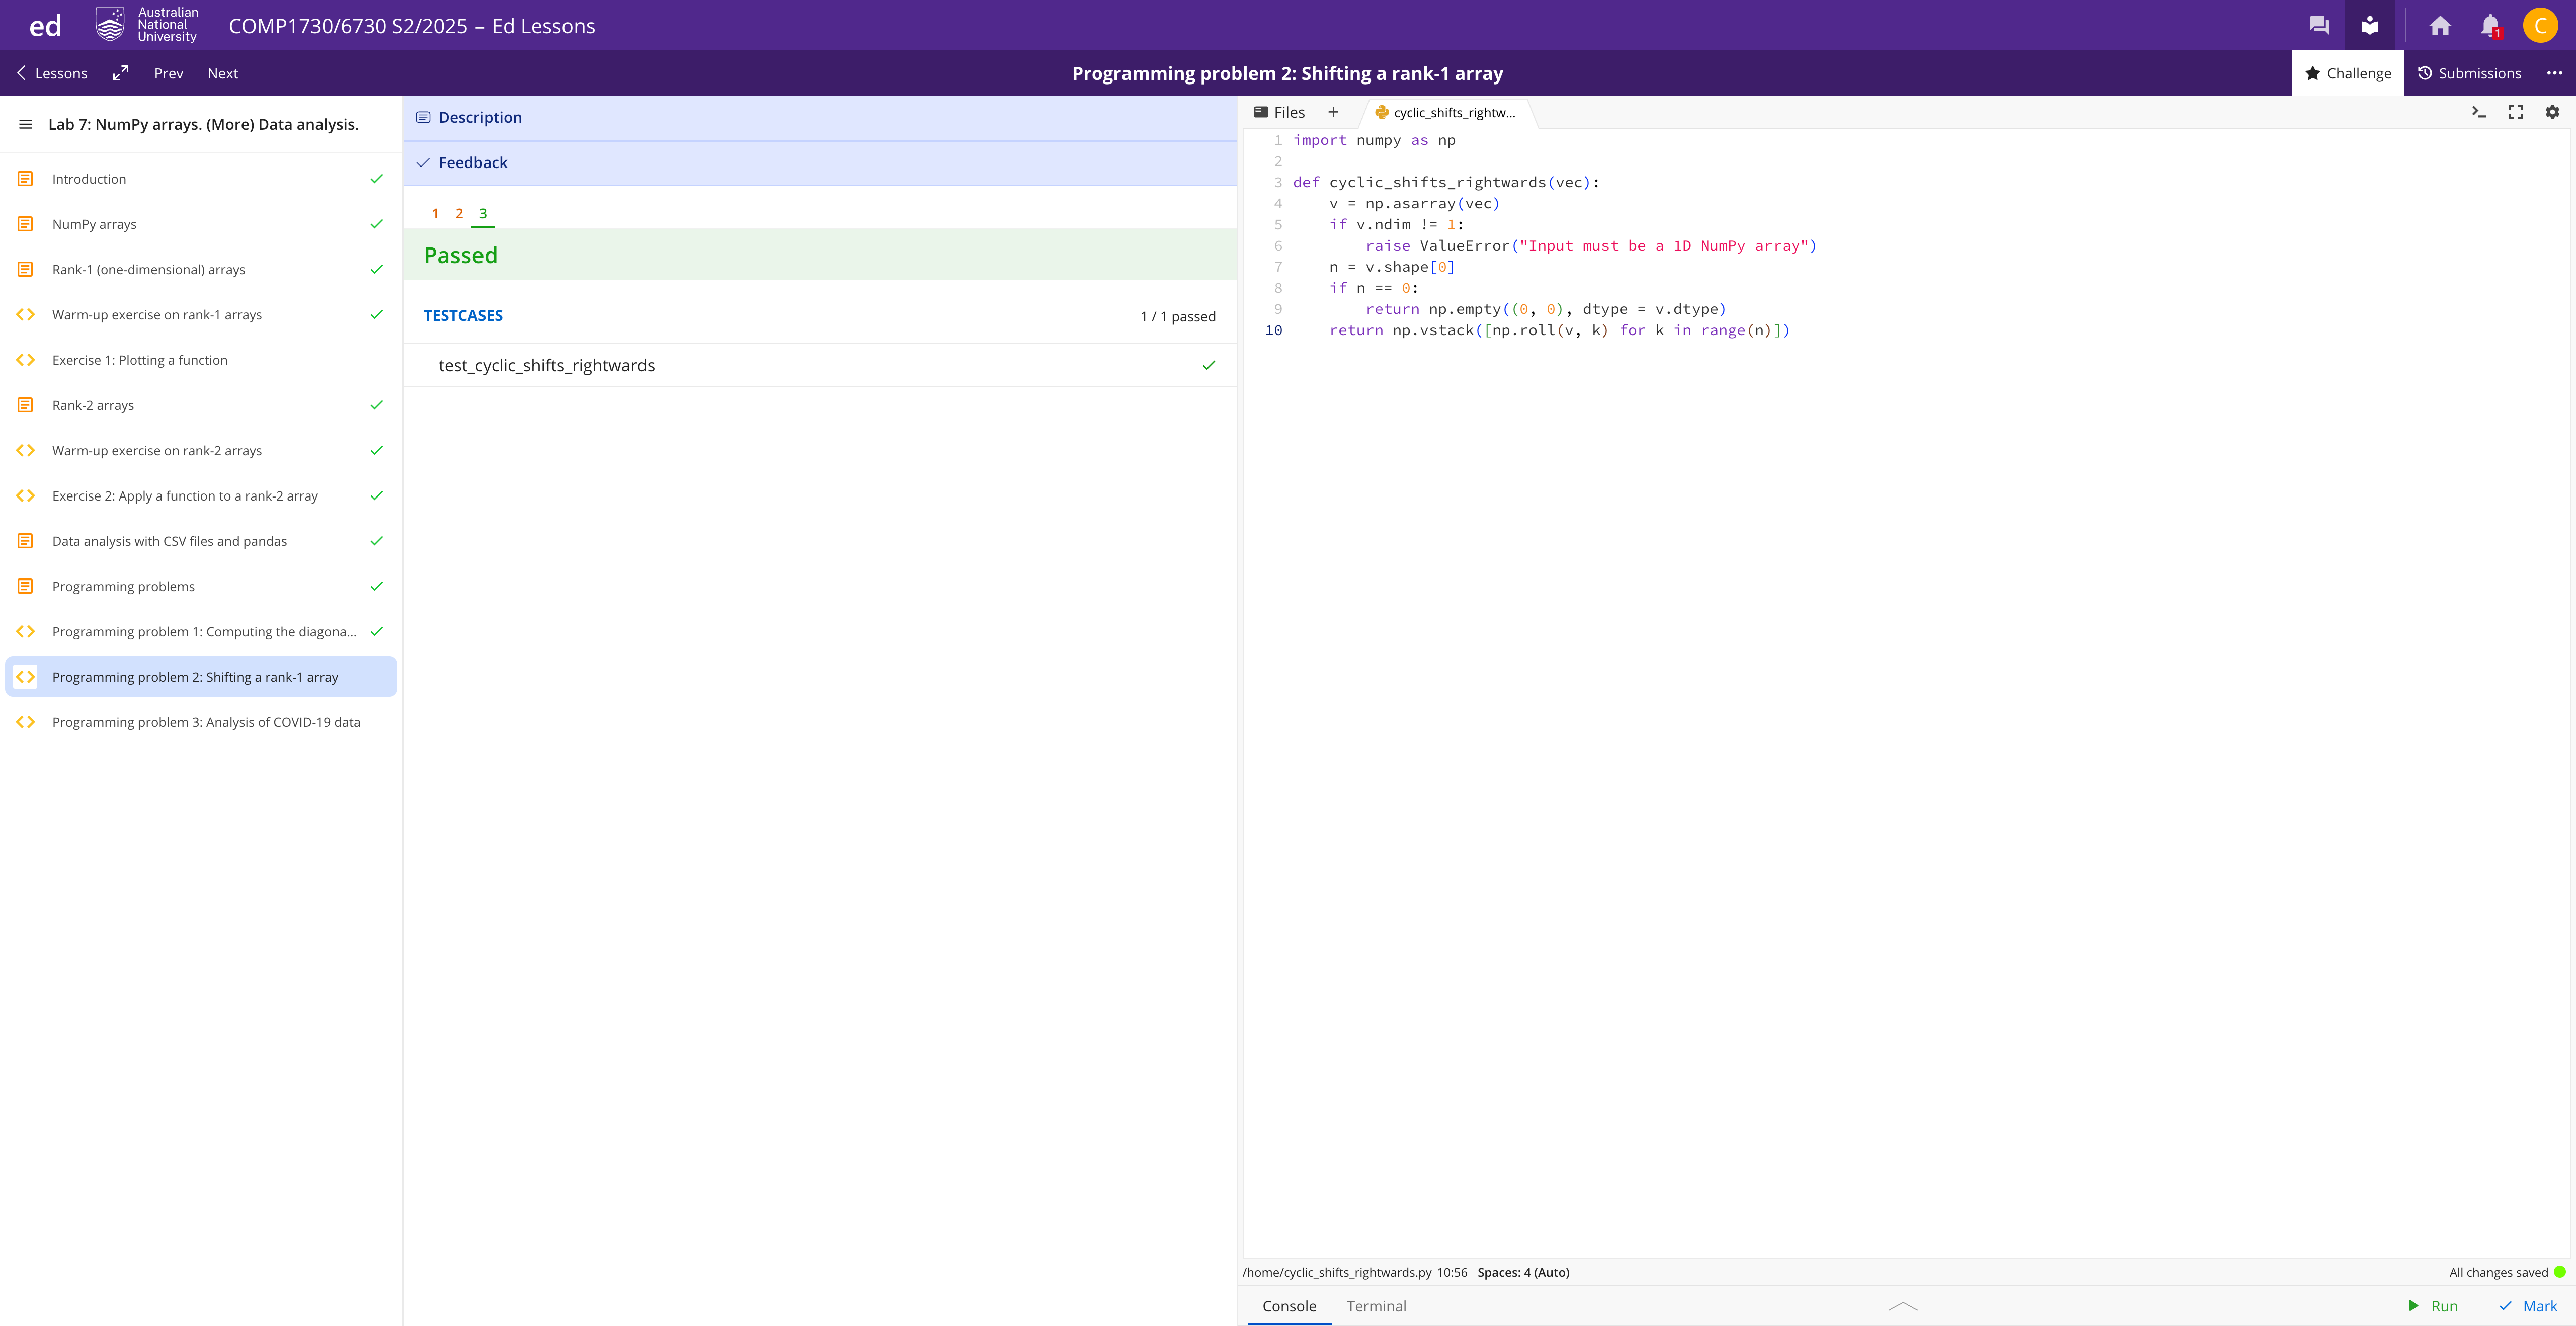Run the code
Screen dimensions: 2576x1326
[x=2432, y=1306]
